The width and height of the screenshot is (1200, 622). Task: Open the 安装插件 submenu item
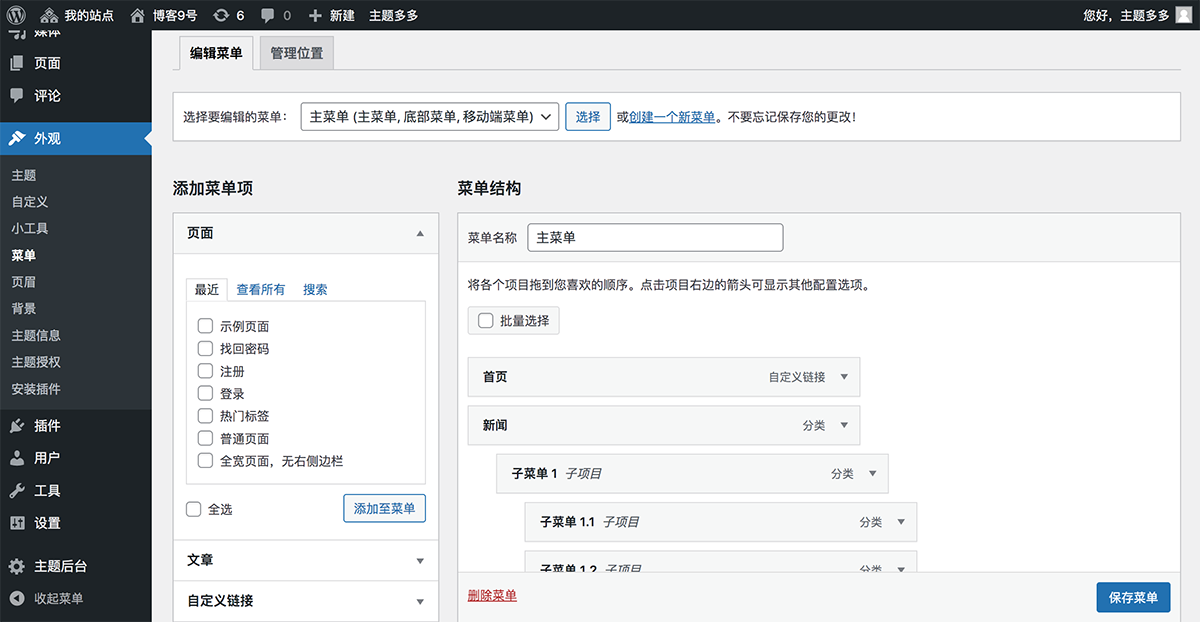click(36, 389)
